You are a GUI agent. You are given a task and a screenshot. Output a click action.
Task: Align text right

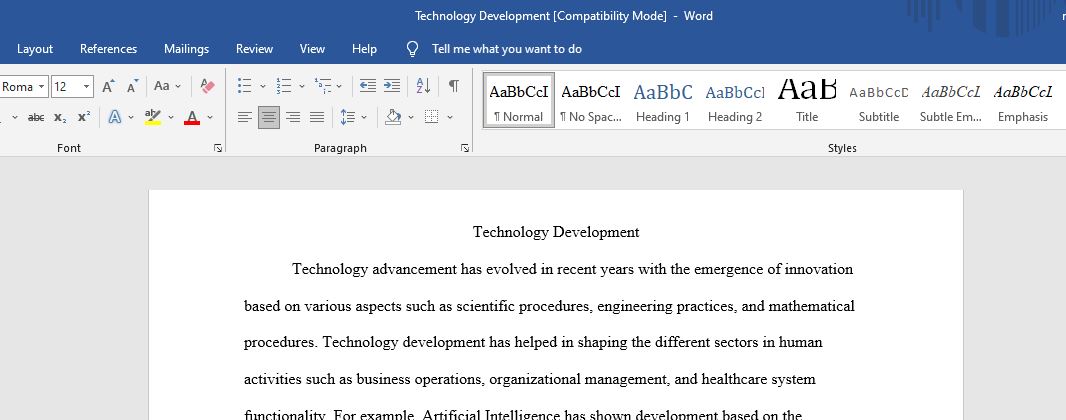coord(293,118)
